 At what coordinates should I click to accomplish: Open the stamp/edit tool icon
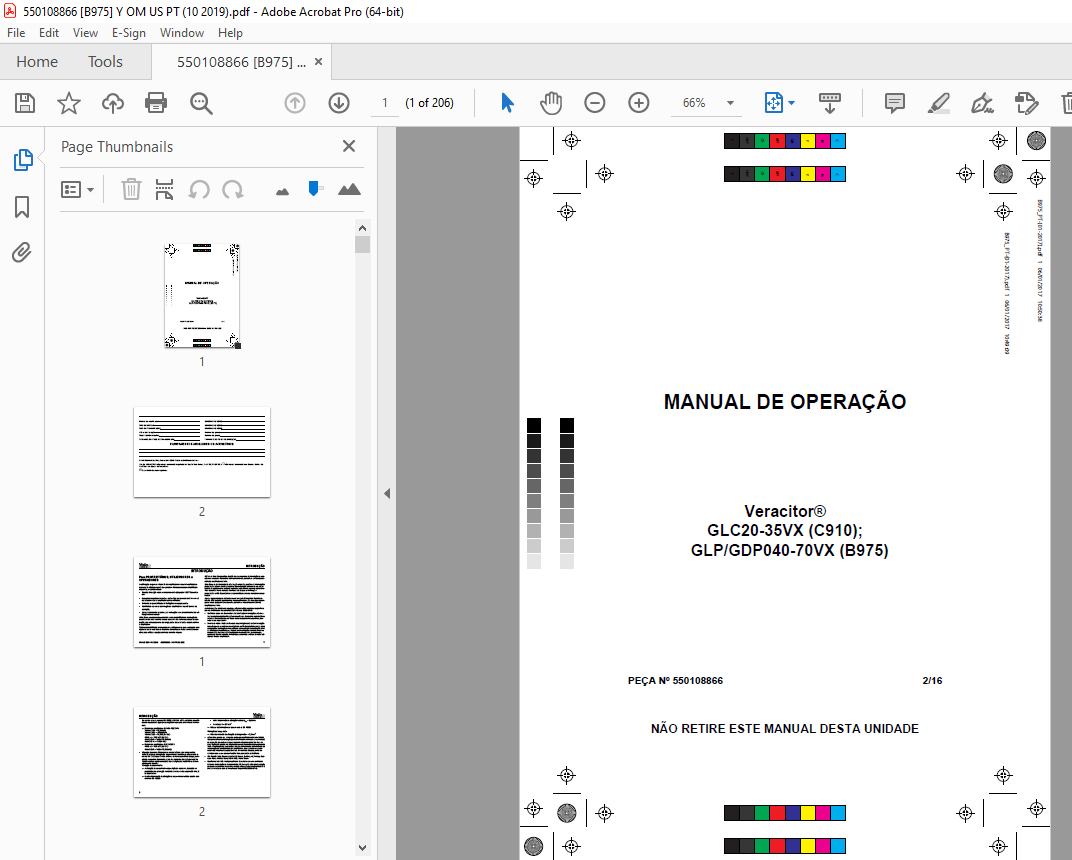pyautogui.click(x=1026, y=103)
